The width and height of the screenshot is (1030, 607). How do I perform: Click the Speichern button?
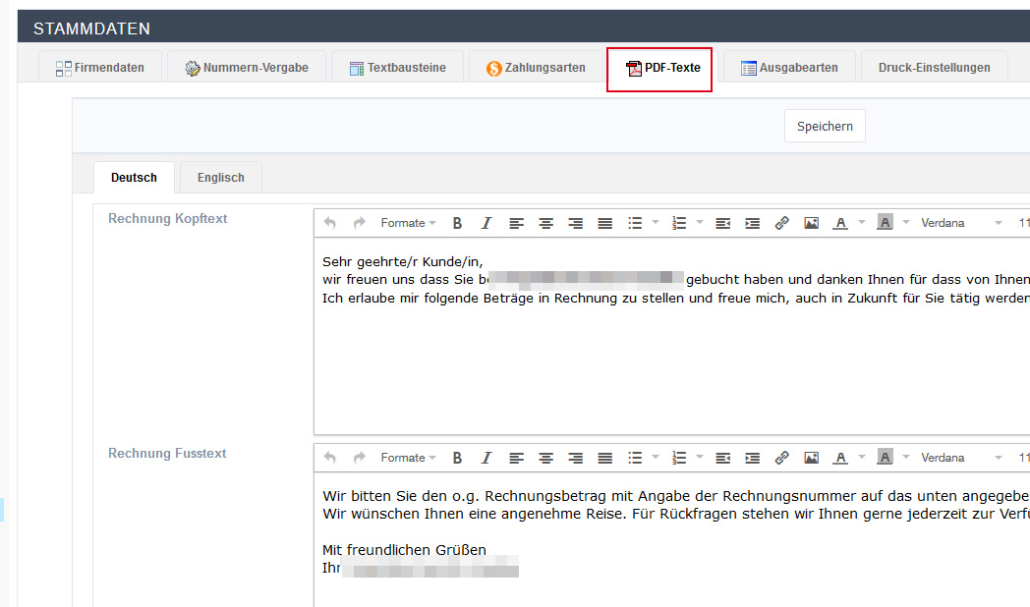(825, 126)
